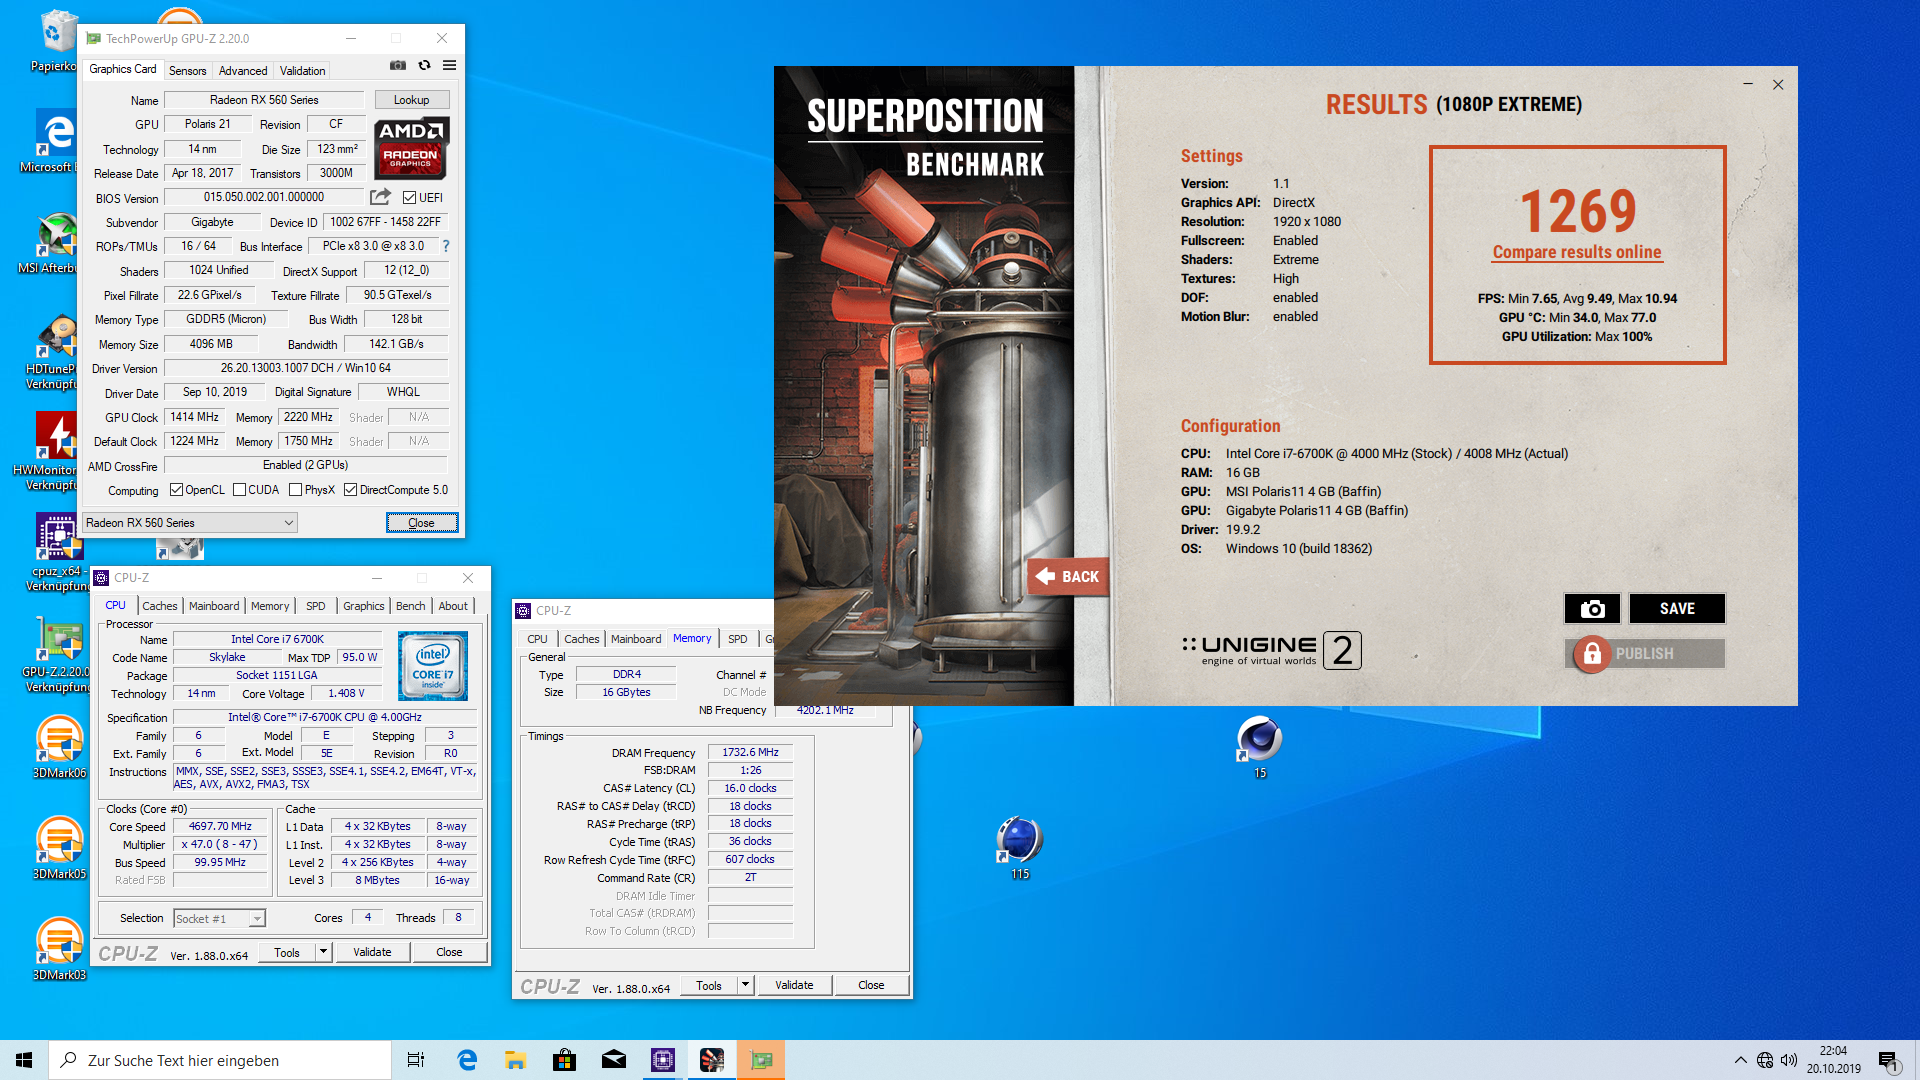
Task: Open the SPD tab in CPU-Z Memory window
Action: 738,639
